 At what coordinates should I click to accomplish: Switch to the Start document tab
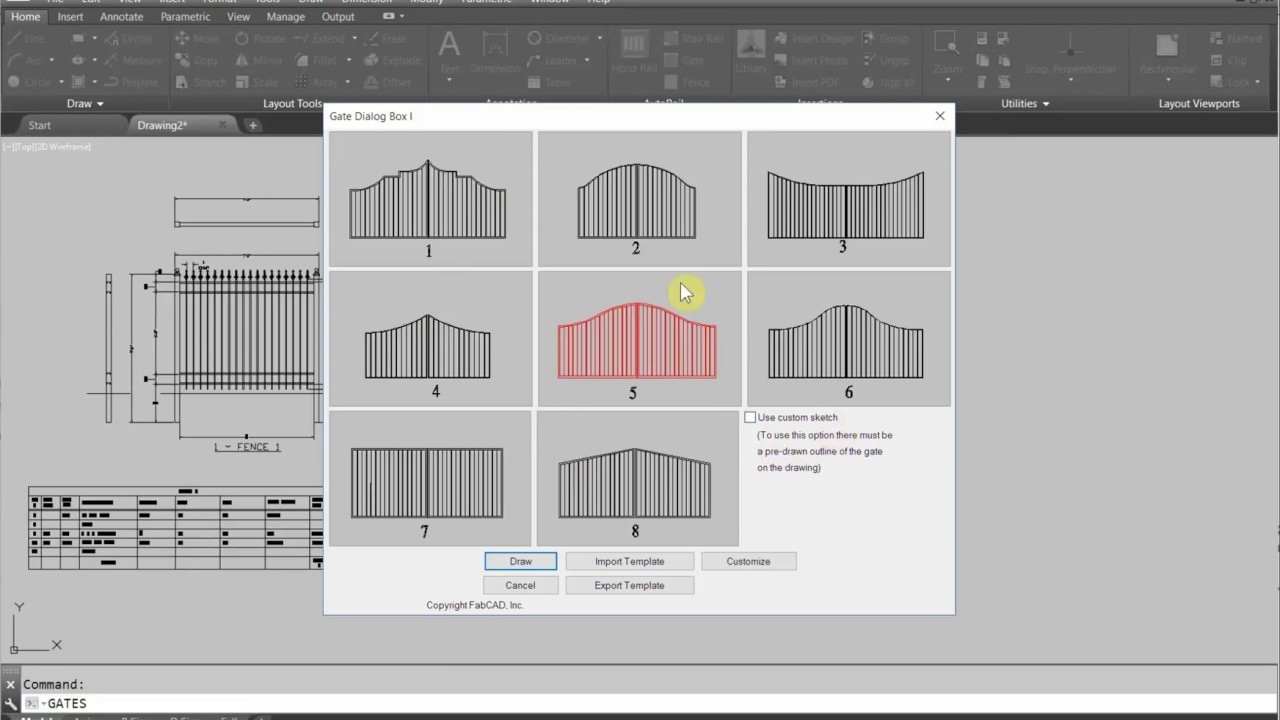40,125
